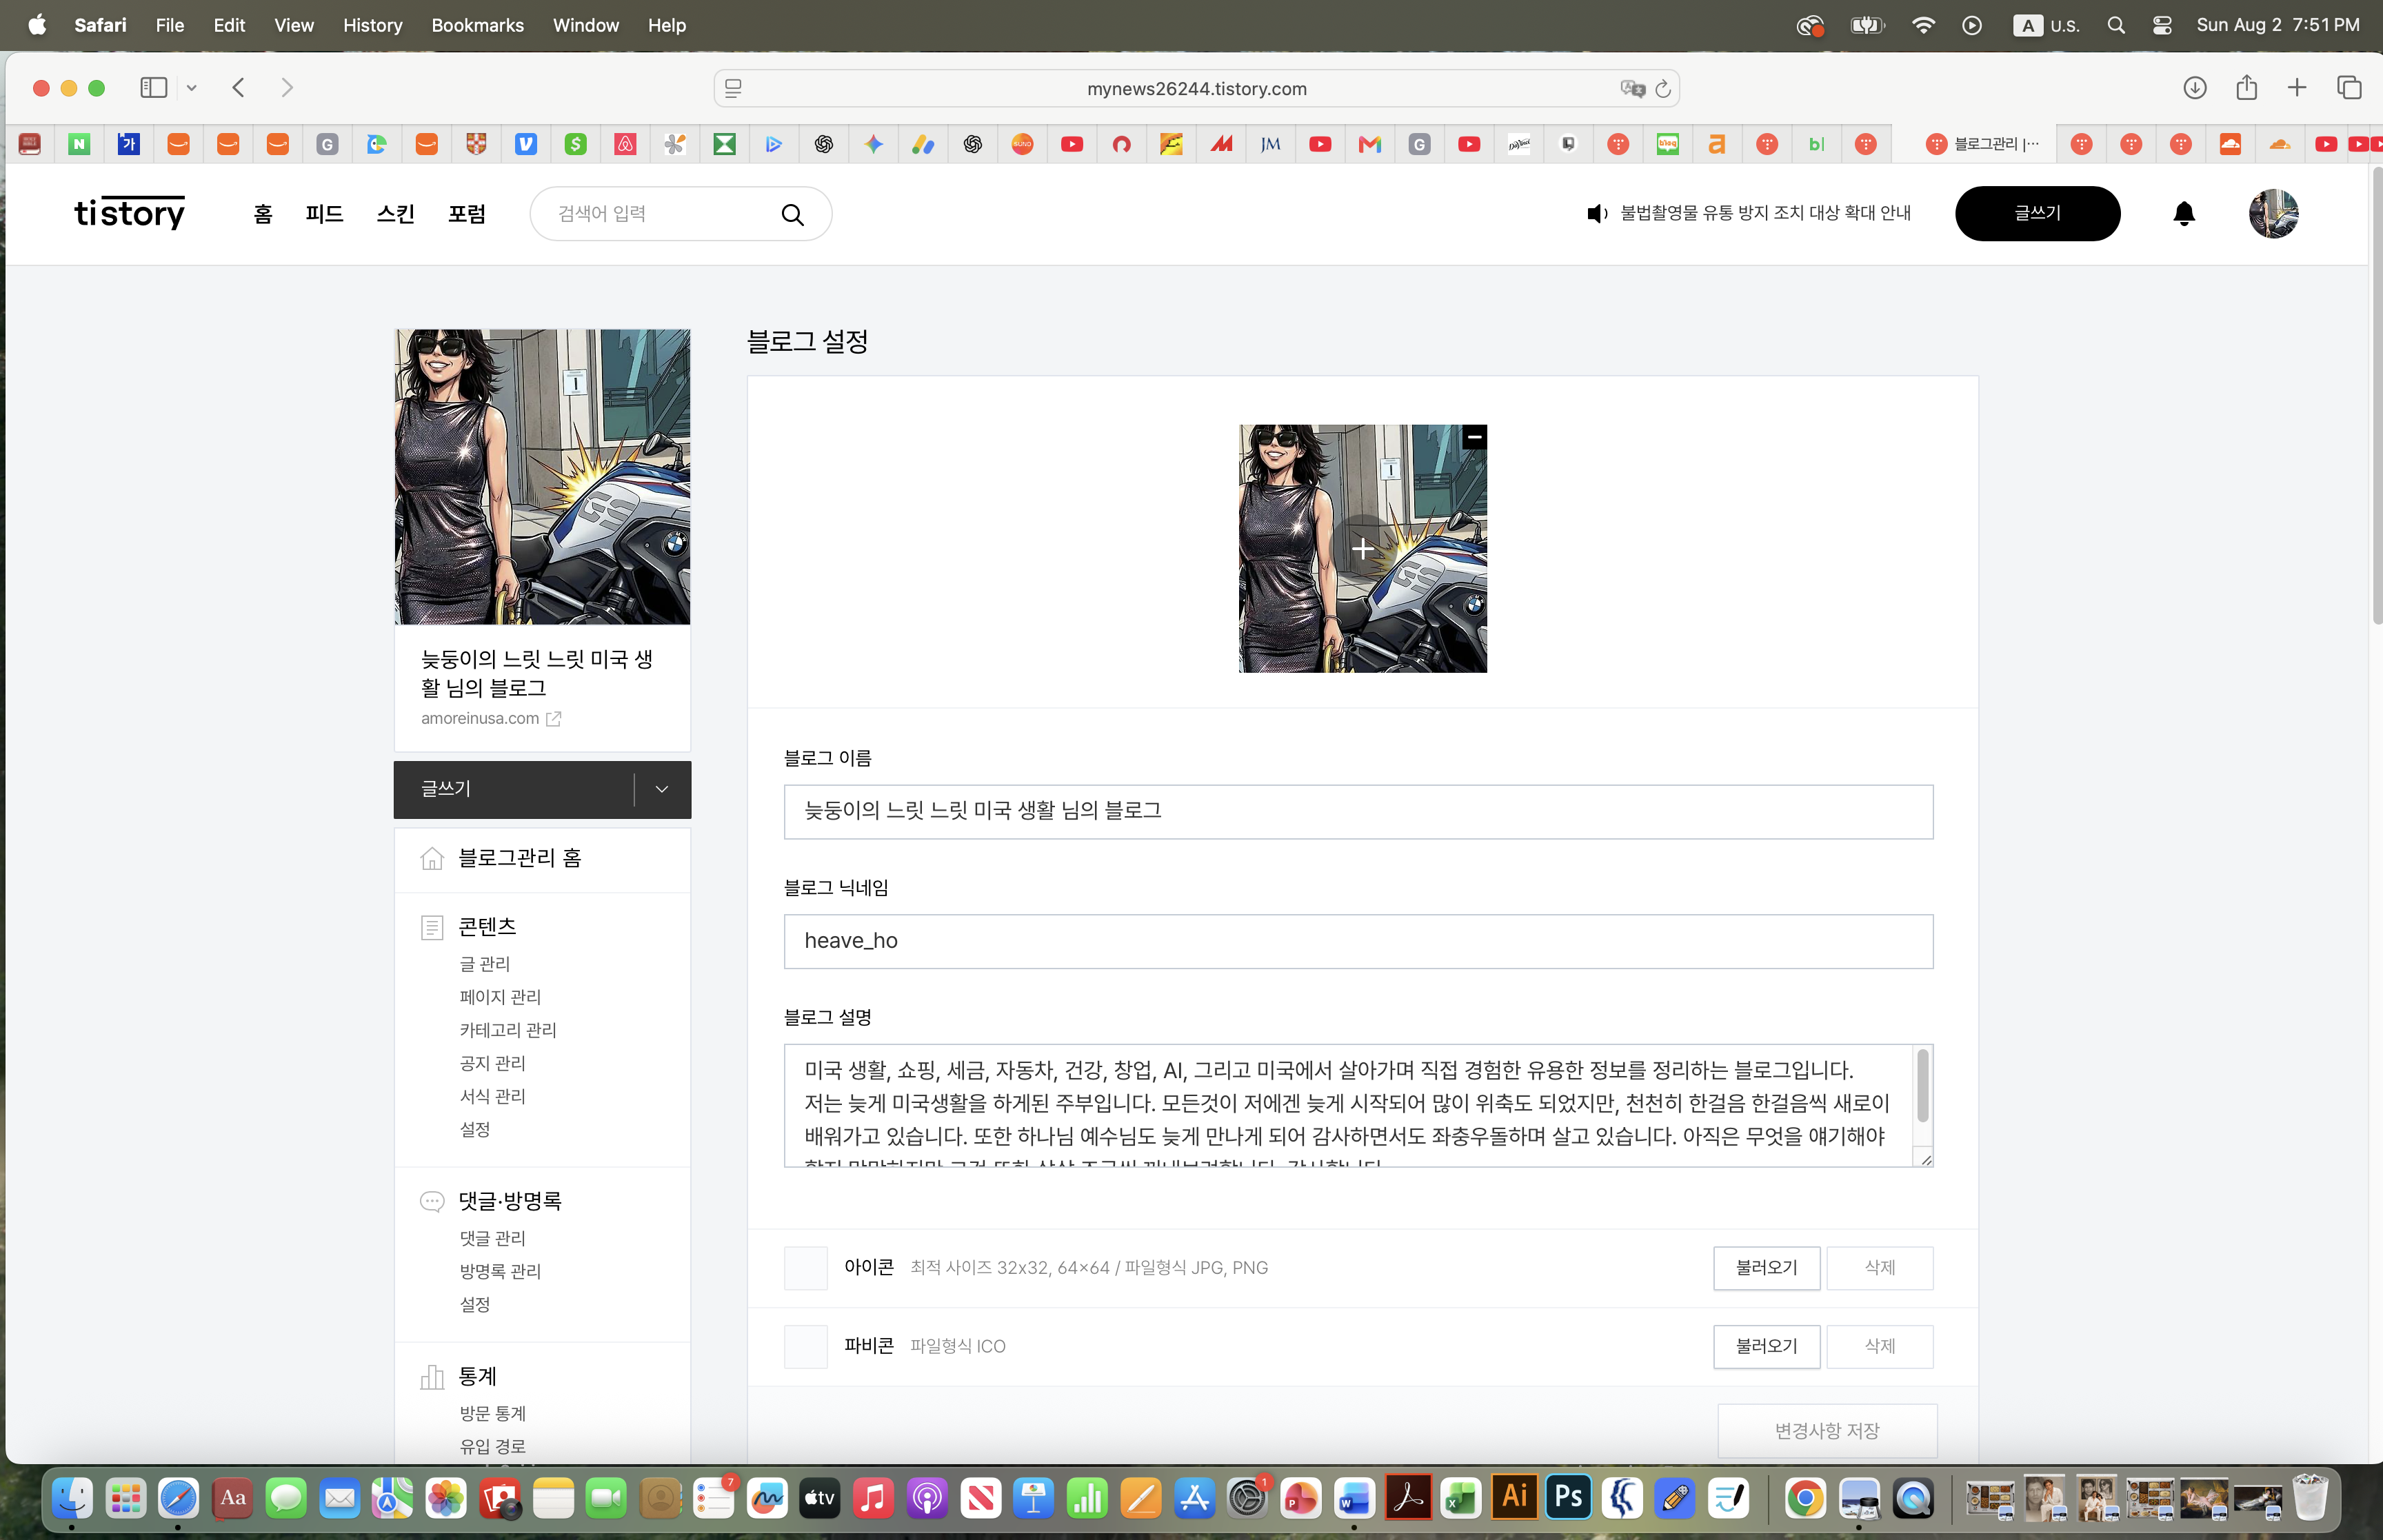
Task: Click 불러오기 for the 파비콘 row
Action: [x=1766, y=1347]
